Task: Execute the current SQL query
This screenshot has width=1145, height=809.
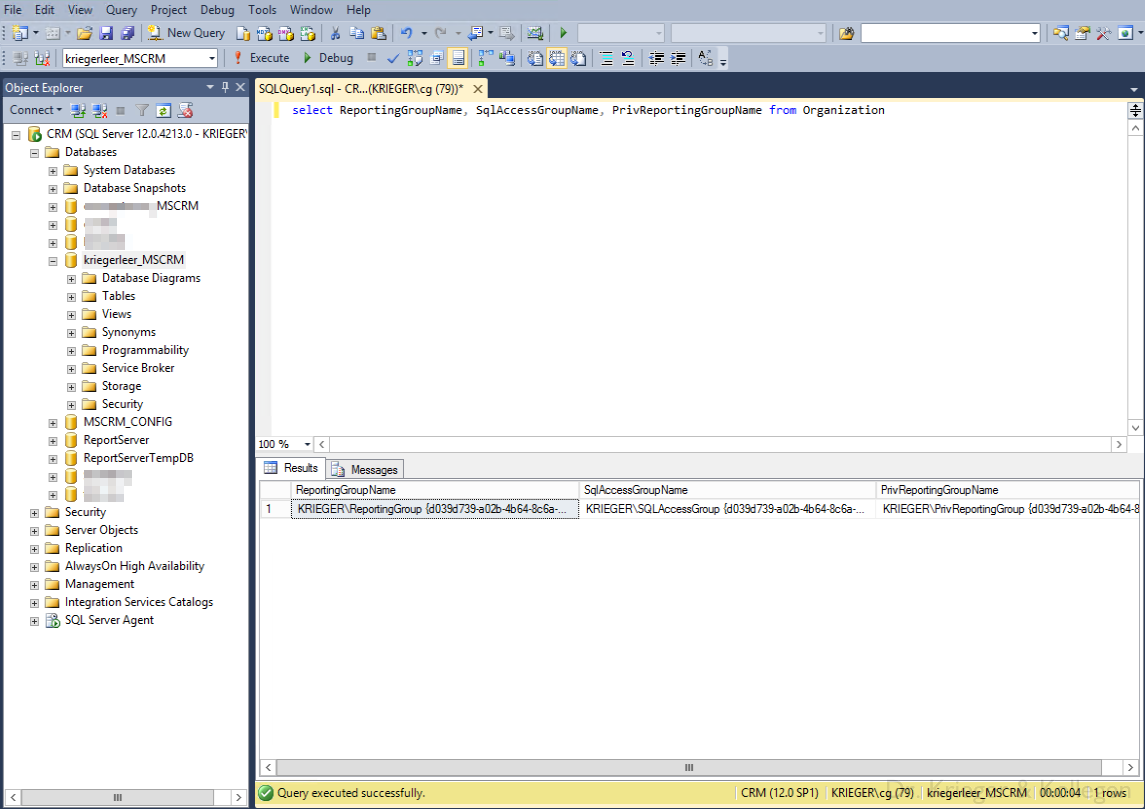Action: click(261, 58)
